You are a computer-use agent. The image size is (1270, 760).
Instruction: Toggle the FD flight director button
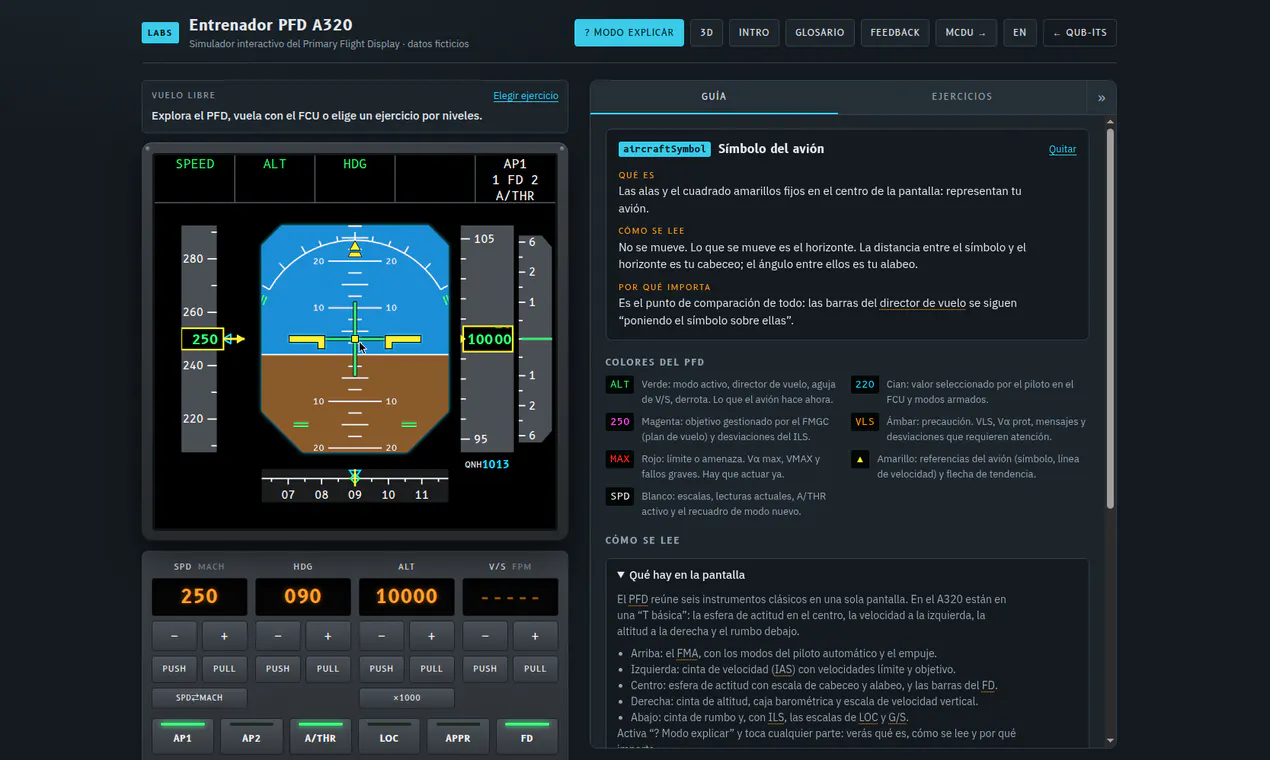pos(527,736)
